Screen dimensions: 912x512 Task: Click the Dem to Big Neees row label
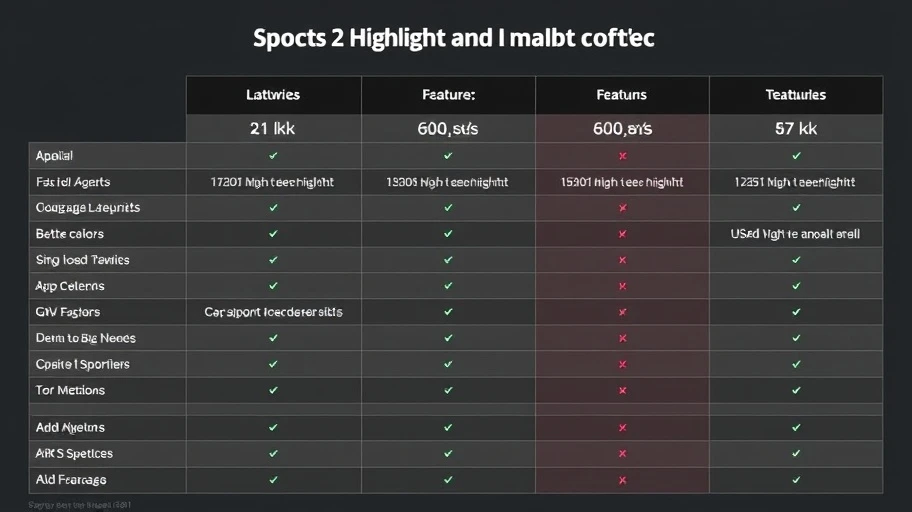(x=86, y=338)
